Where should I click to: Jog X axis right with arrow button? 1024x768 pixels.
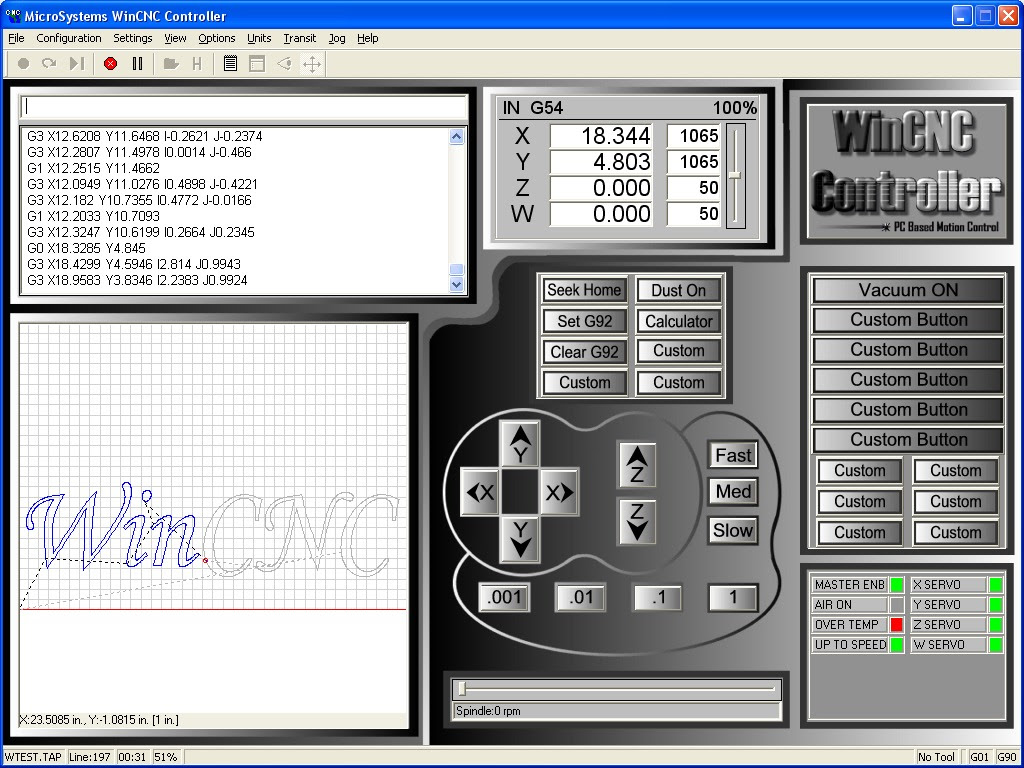coord(558,492)
